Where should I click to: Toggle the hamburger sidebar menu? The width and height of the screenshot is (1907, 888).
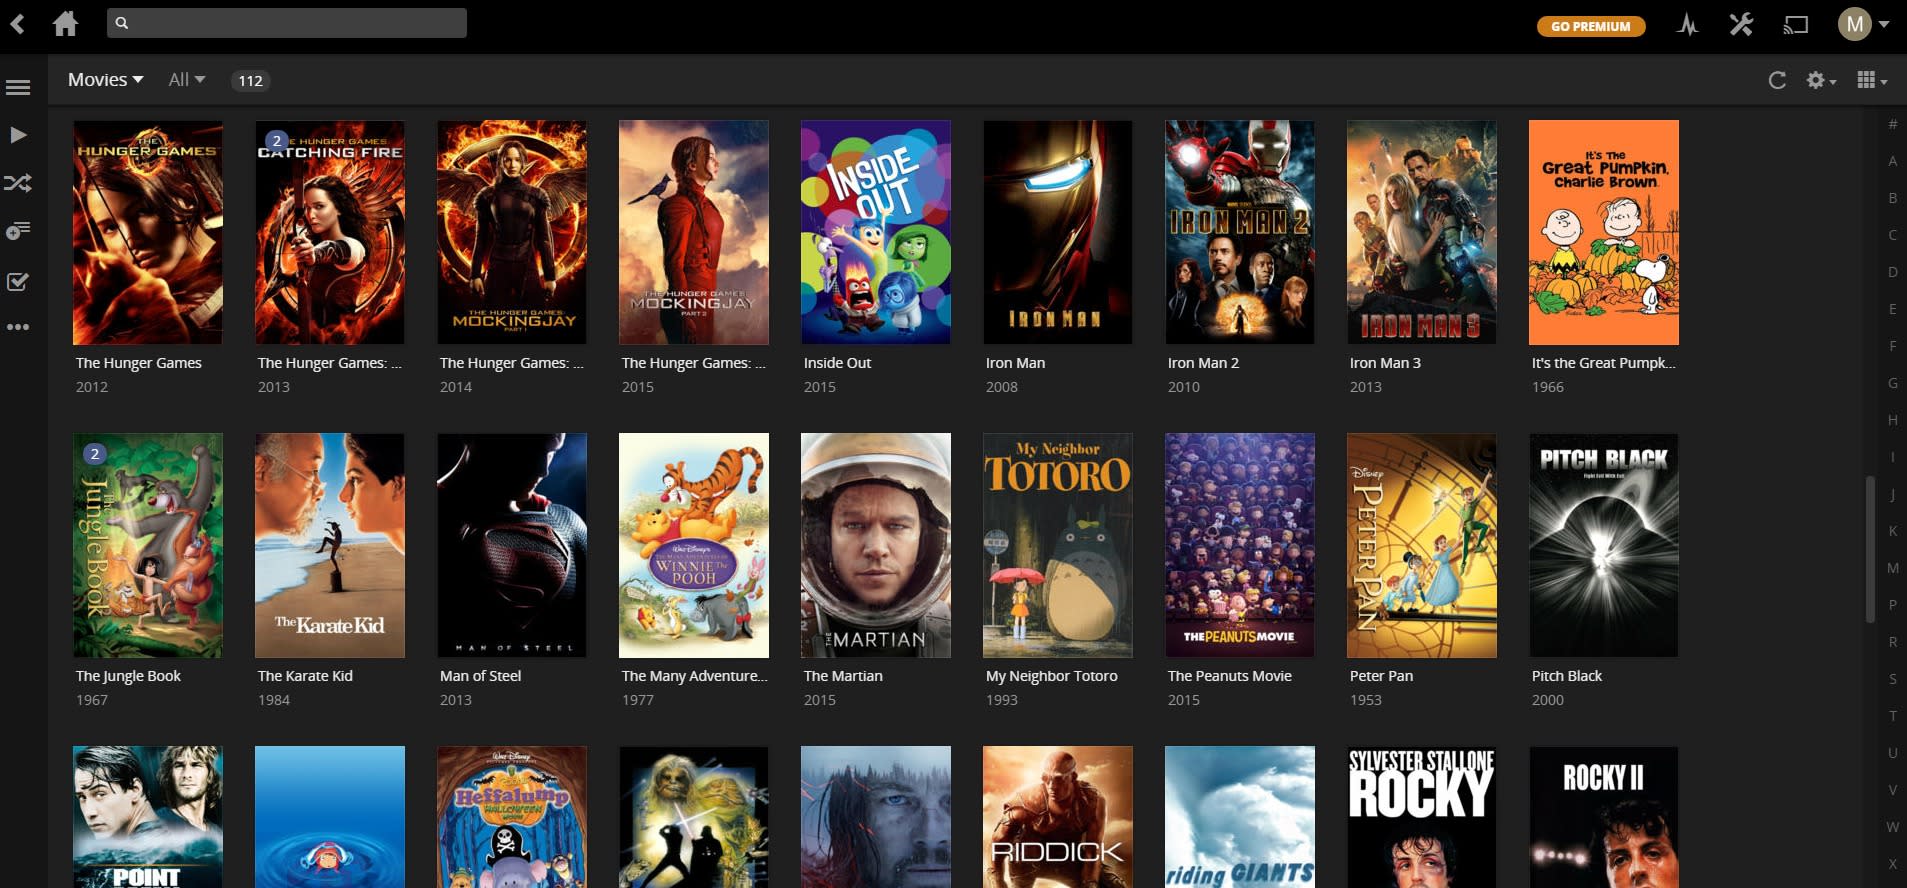point(18,88)
